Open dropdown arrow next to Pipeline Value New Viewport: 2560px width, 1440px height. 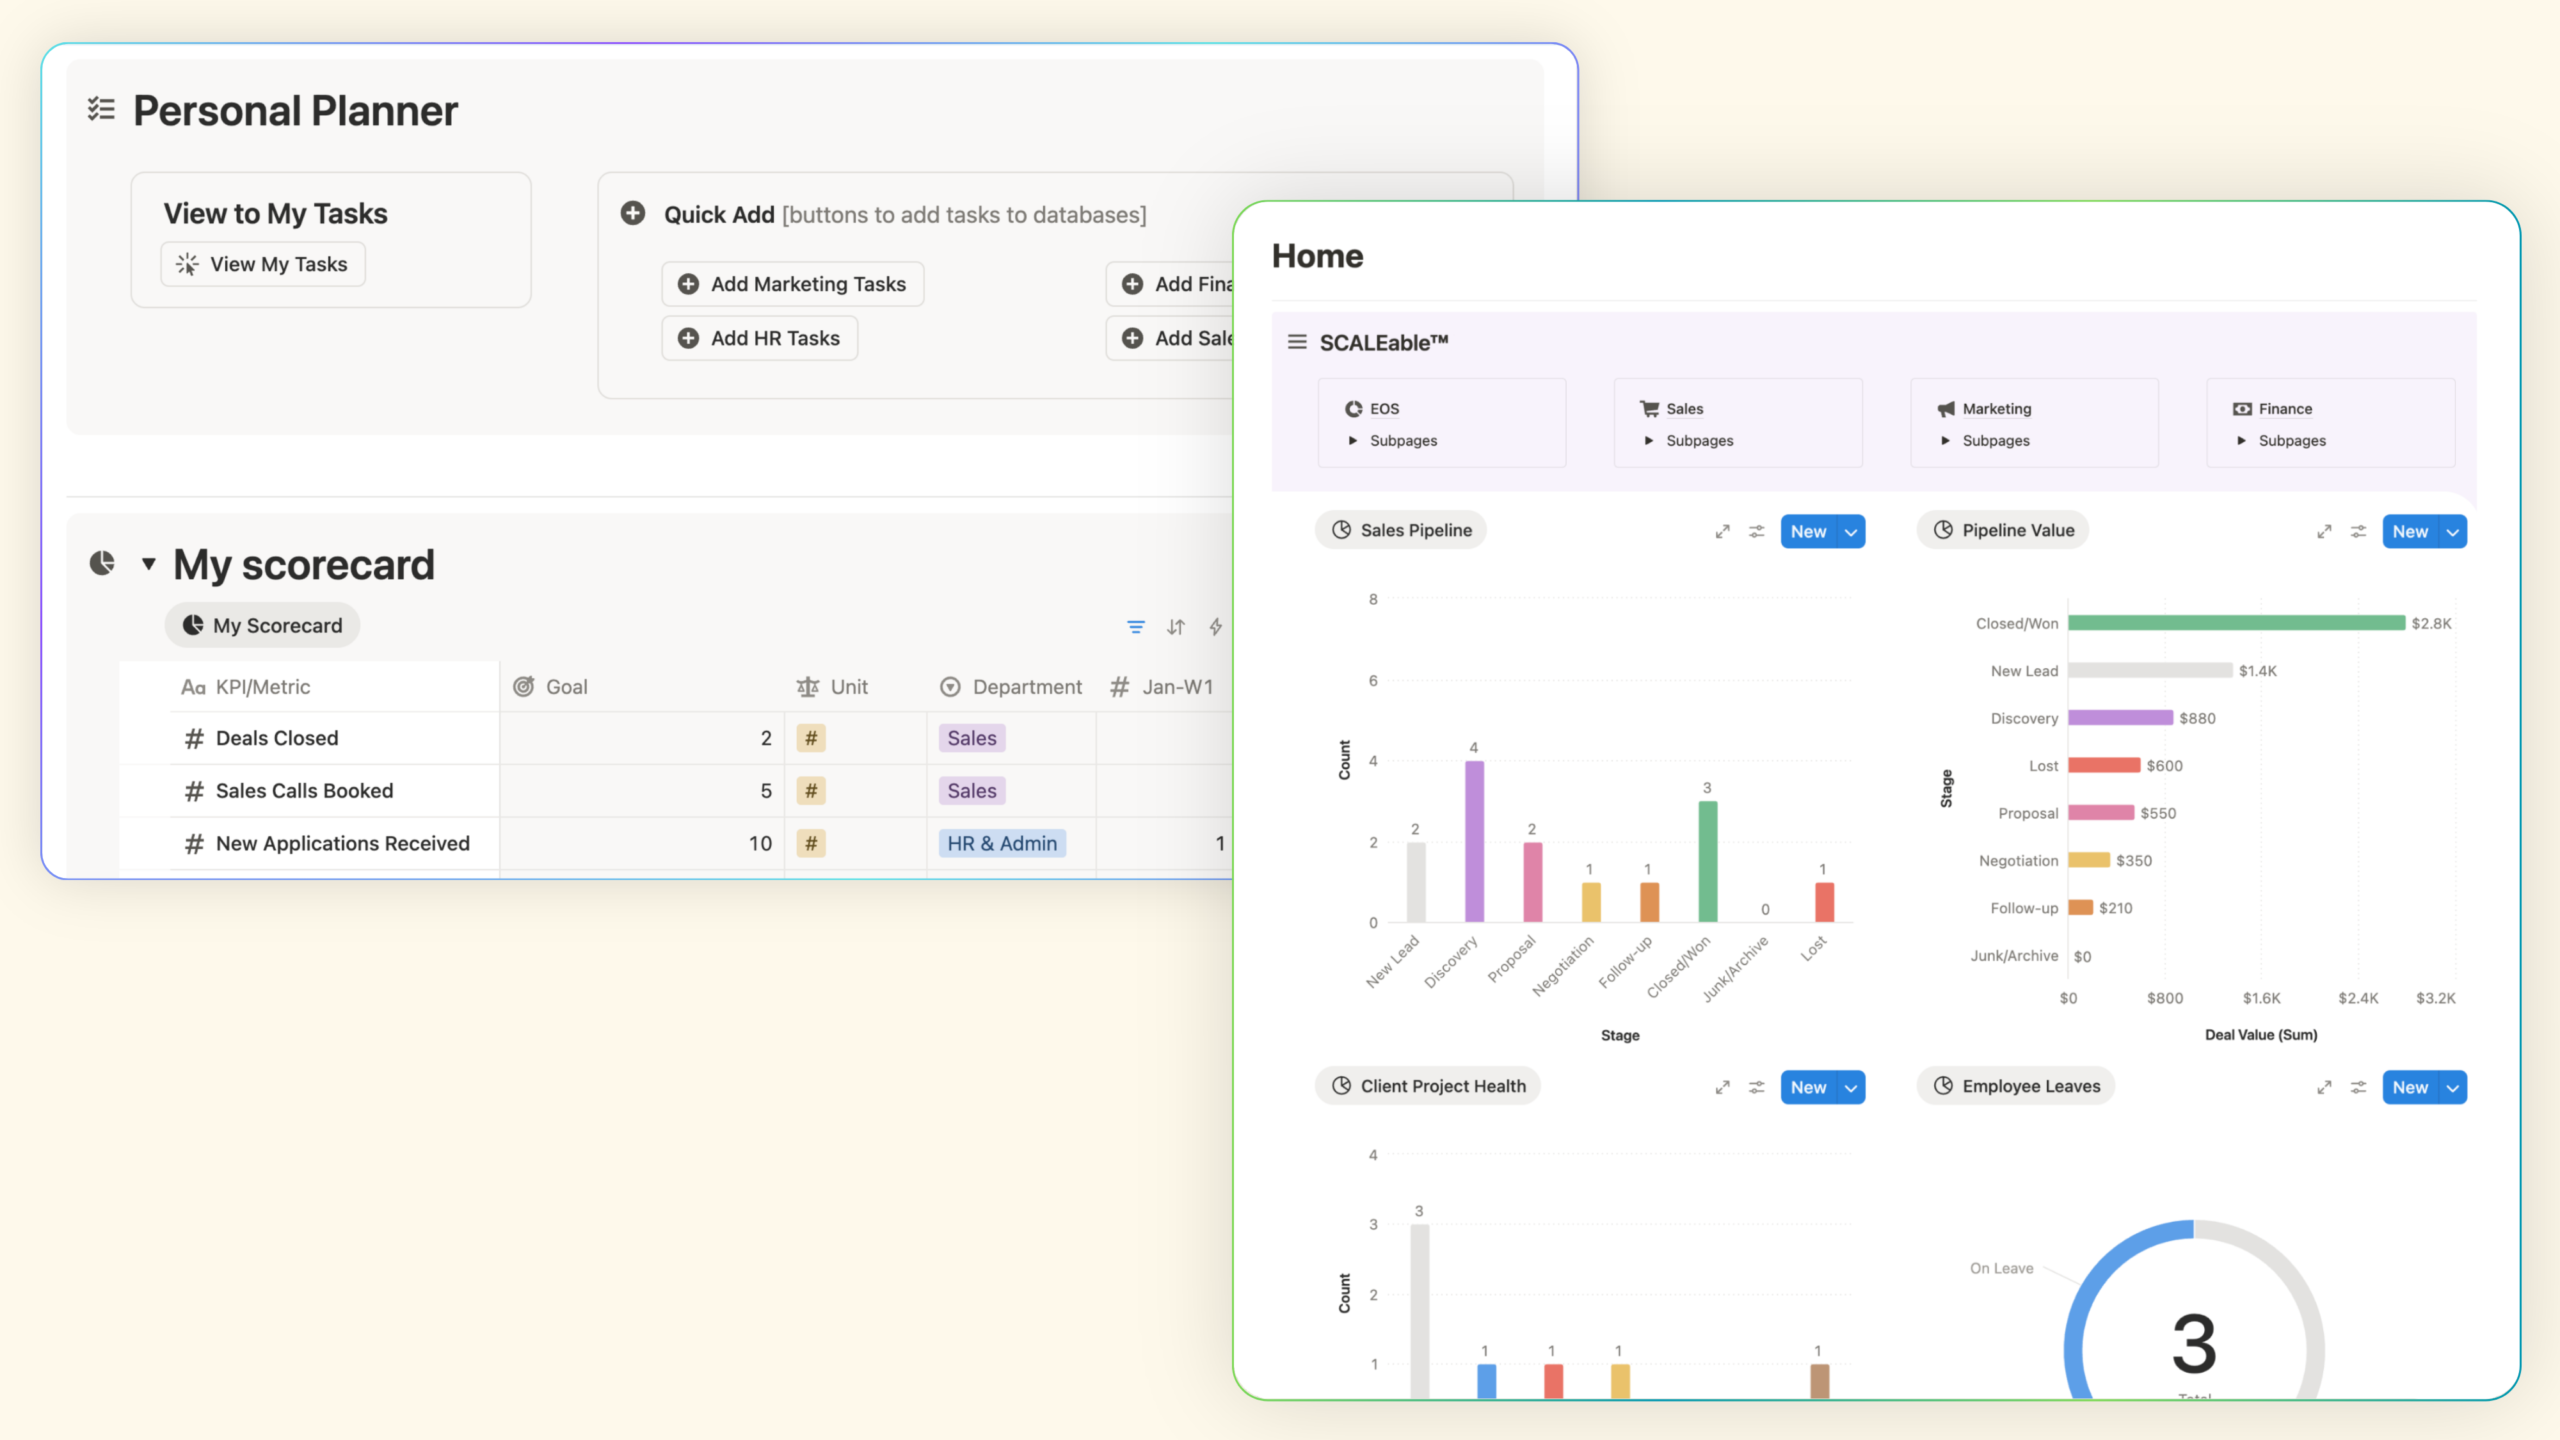click(2452, 532)
